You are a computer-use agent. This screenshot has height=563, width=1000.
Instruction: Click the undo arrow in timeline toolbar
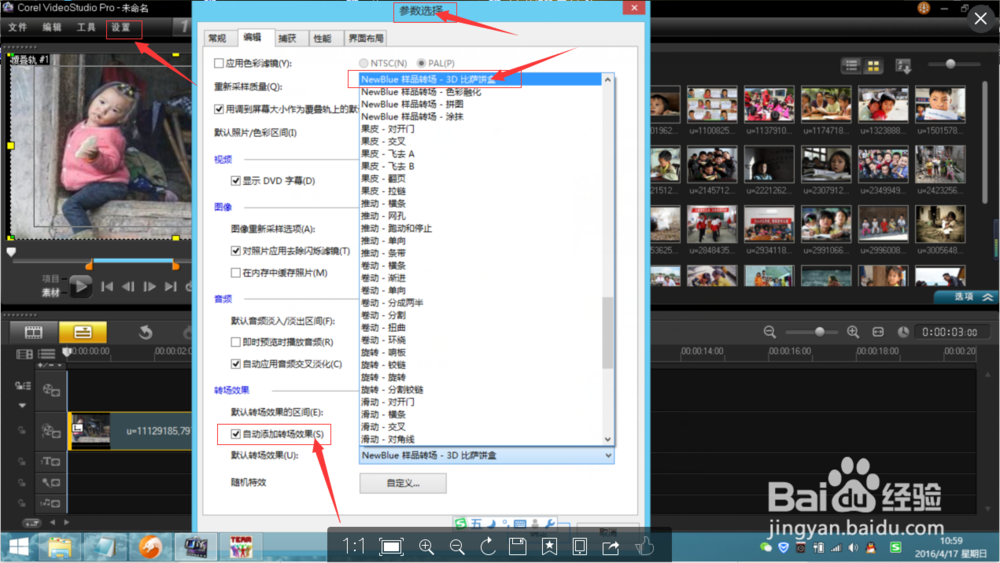145,332
